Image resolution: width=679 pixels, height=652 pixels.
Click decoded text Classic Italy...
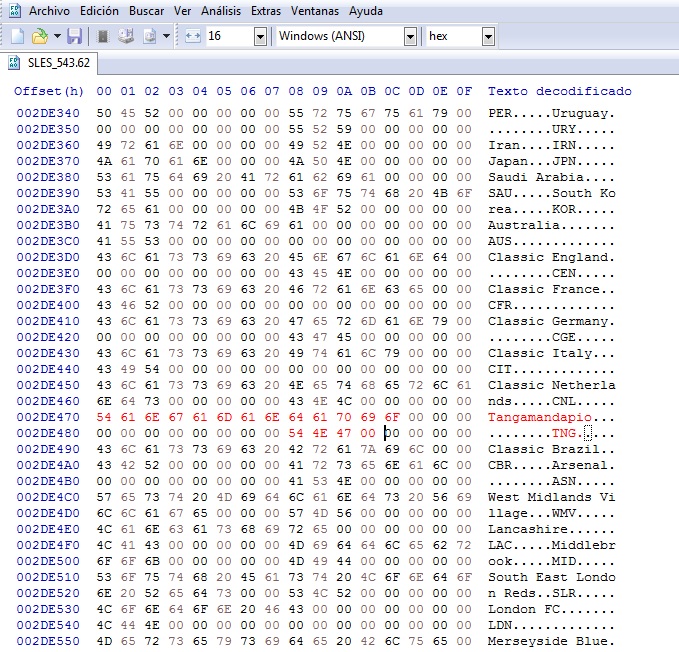540,353
